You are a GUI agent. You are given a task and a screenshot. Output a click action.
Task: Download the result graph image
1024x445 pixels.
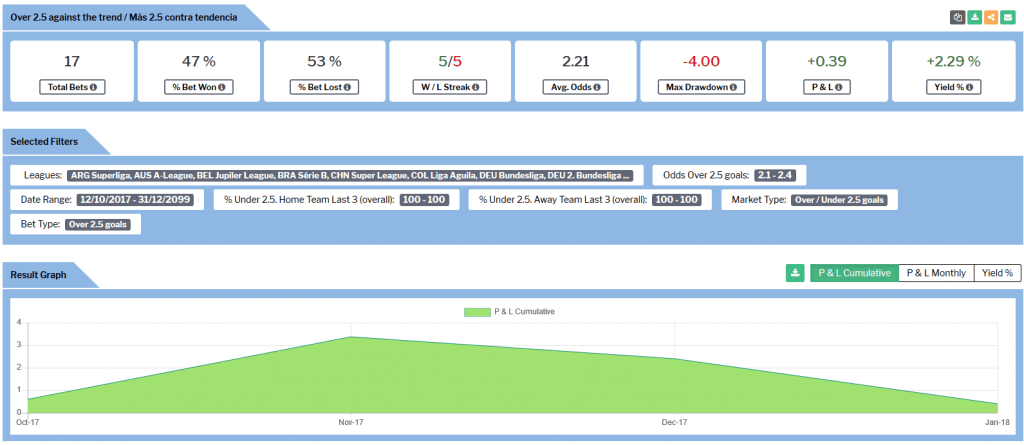pos(795,272)
